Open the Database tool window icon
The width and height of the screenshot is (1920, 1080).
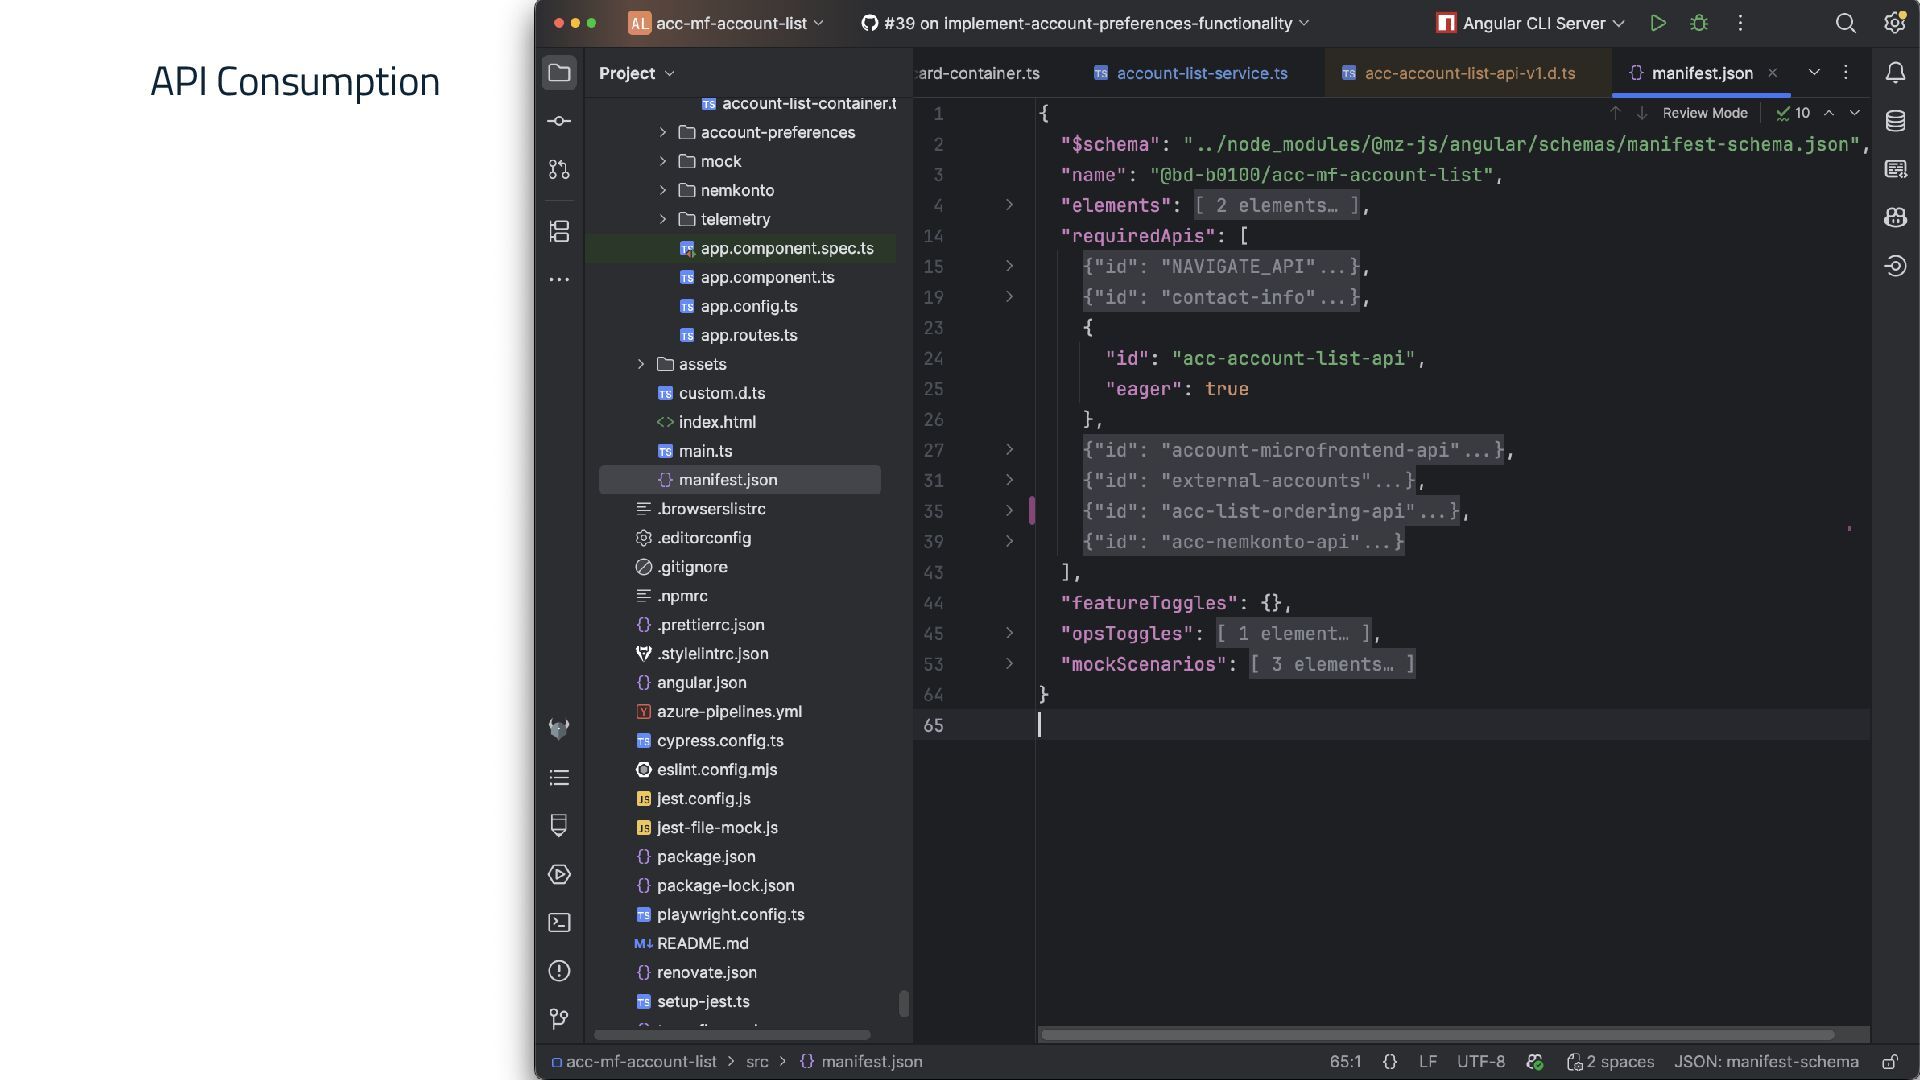point(1895,121)
